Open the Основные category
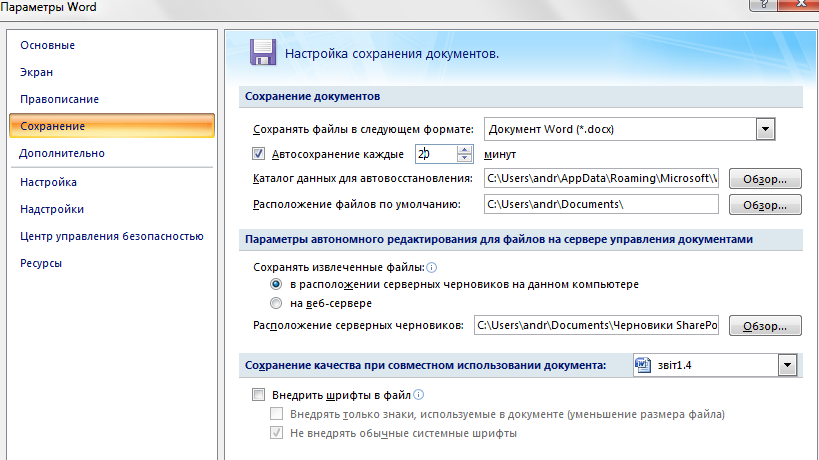The width and height of the screenshot is (819, 460). [48, 45]
